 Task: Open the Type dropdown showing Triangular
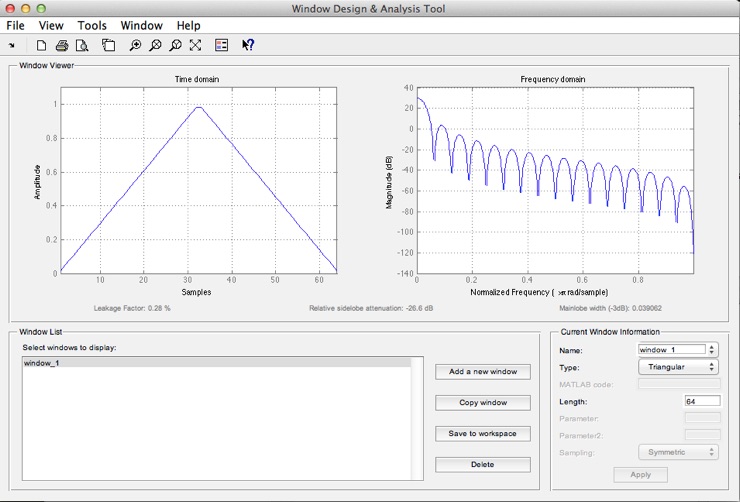(678, 367)
